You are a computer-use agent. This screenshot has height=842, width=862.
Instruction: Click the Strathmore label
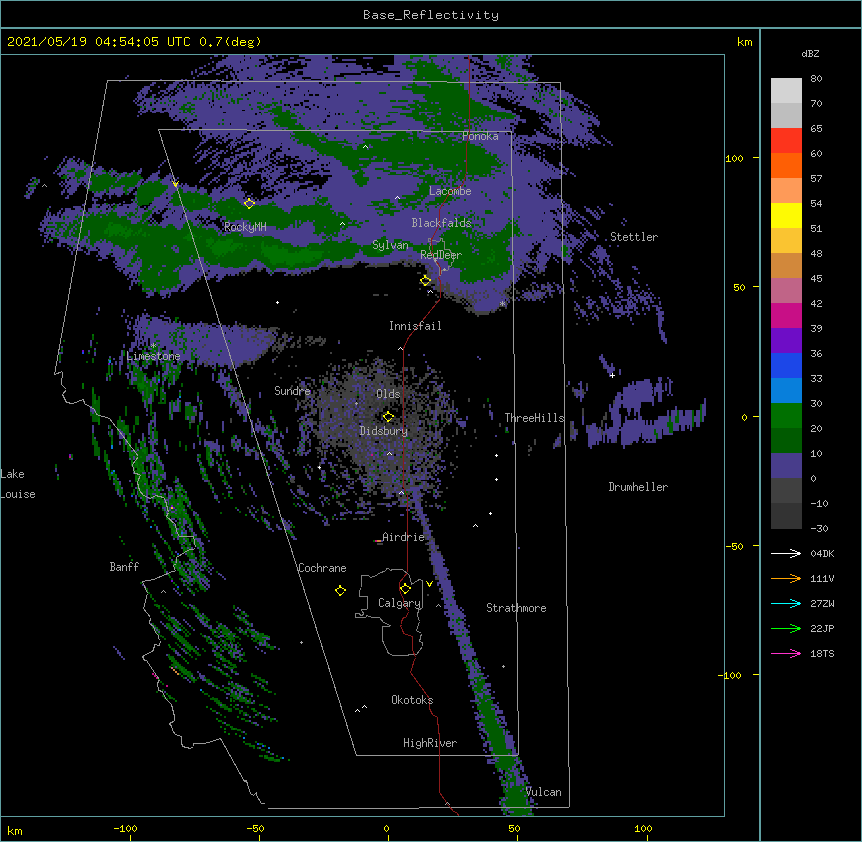tap(516, 608)
